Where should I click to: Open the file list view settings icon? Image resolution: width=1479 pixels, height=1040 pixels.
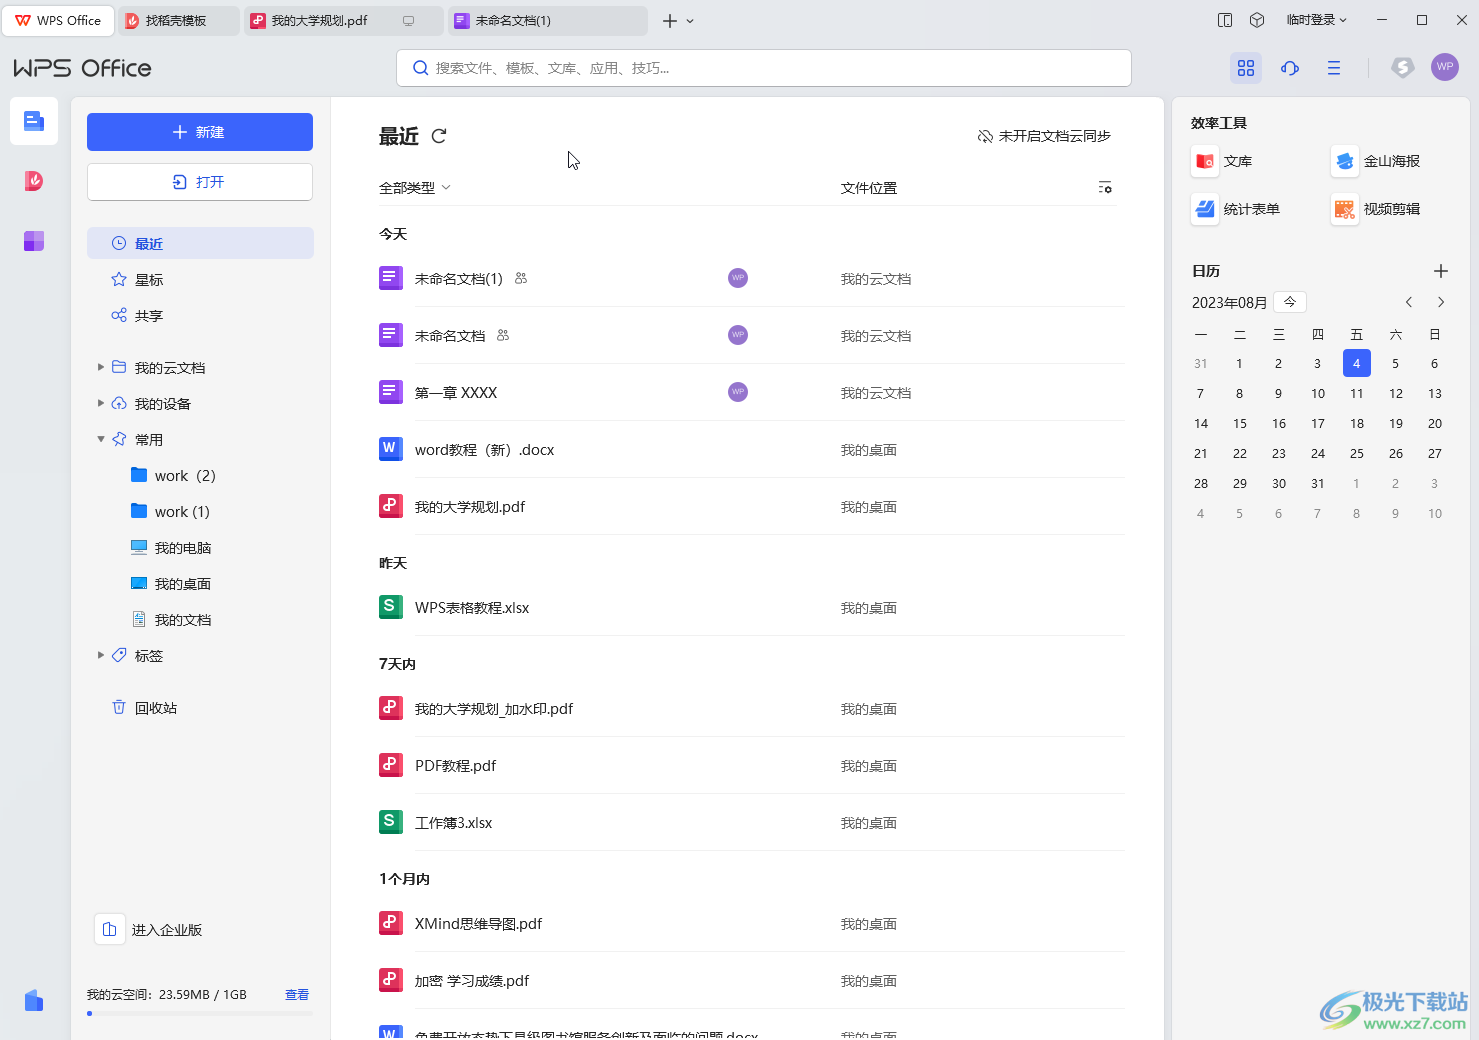(x=1105, y=188)
